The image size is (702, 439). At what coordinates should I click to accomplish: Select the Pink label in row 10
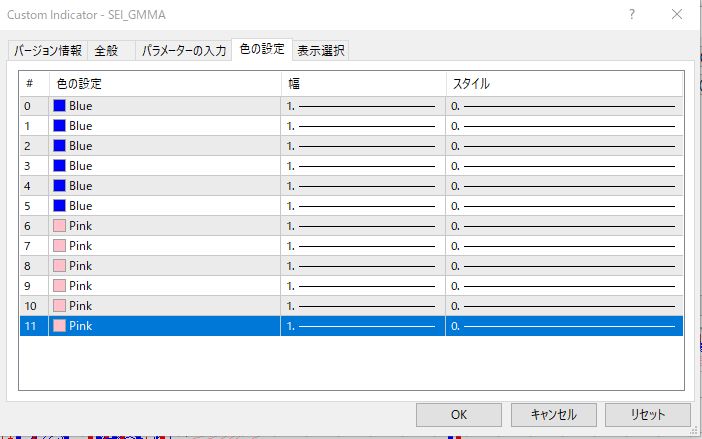[81, 306]
